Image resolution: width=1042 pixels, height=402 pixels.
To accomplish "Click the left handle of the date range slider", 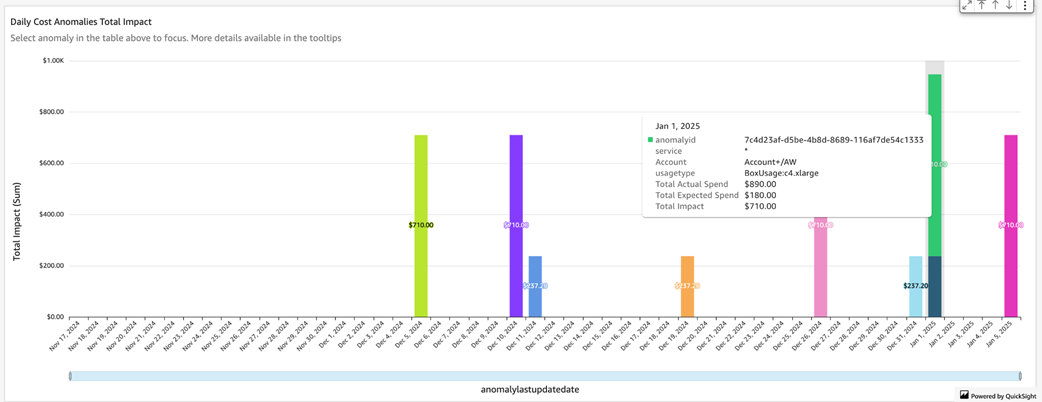I will tap(70, 376).
